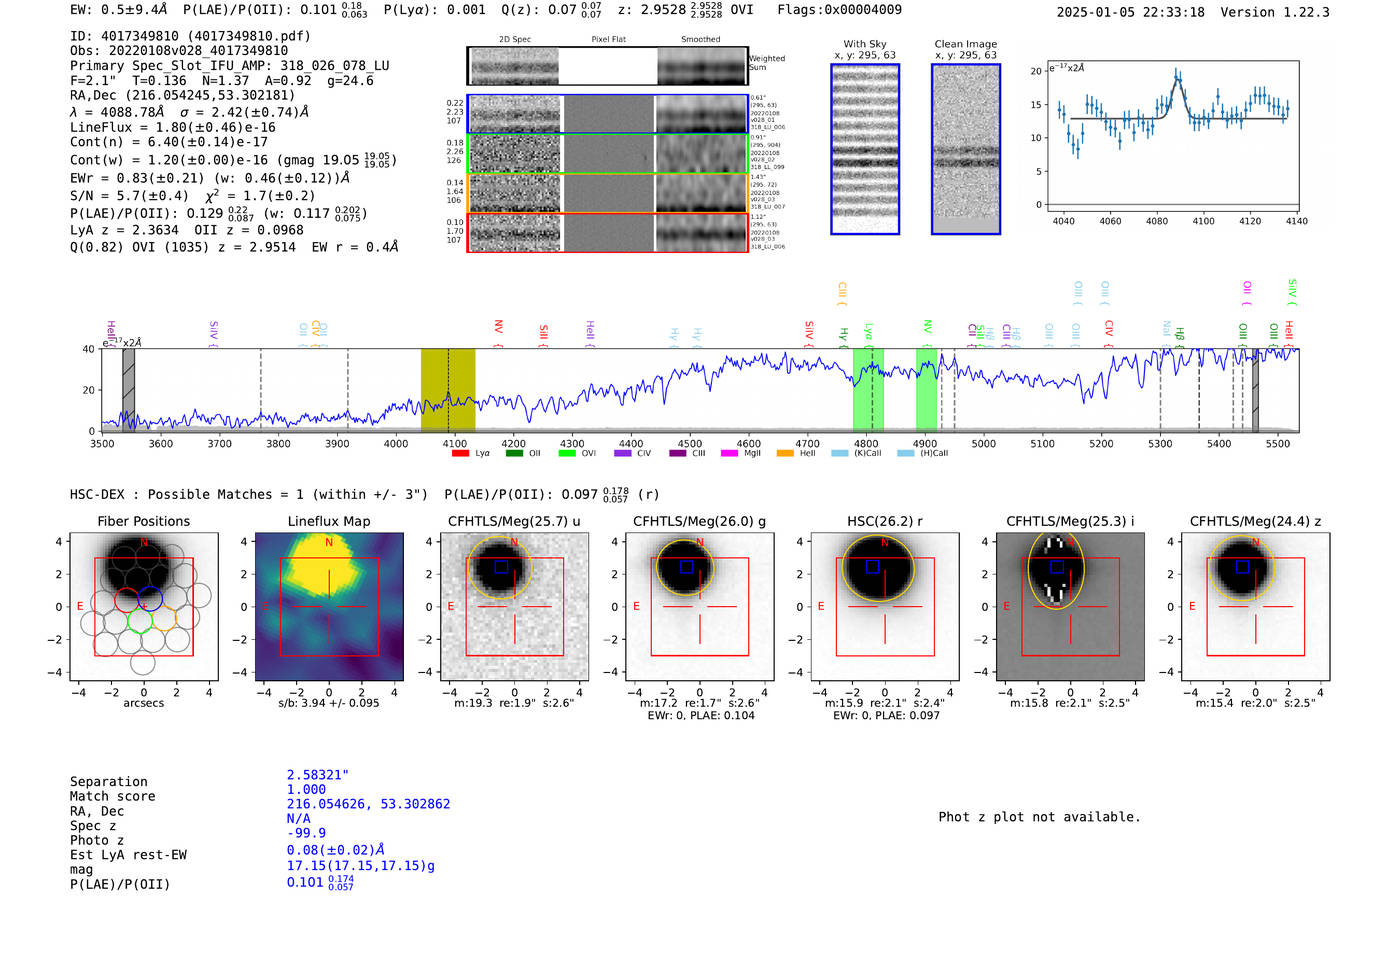
Task: Click the matched coordinates '216.054626, 53.302862'
Action: 368,804
